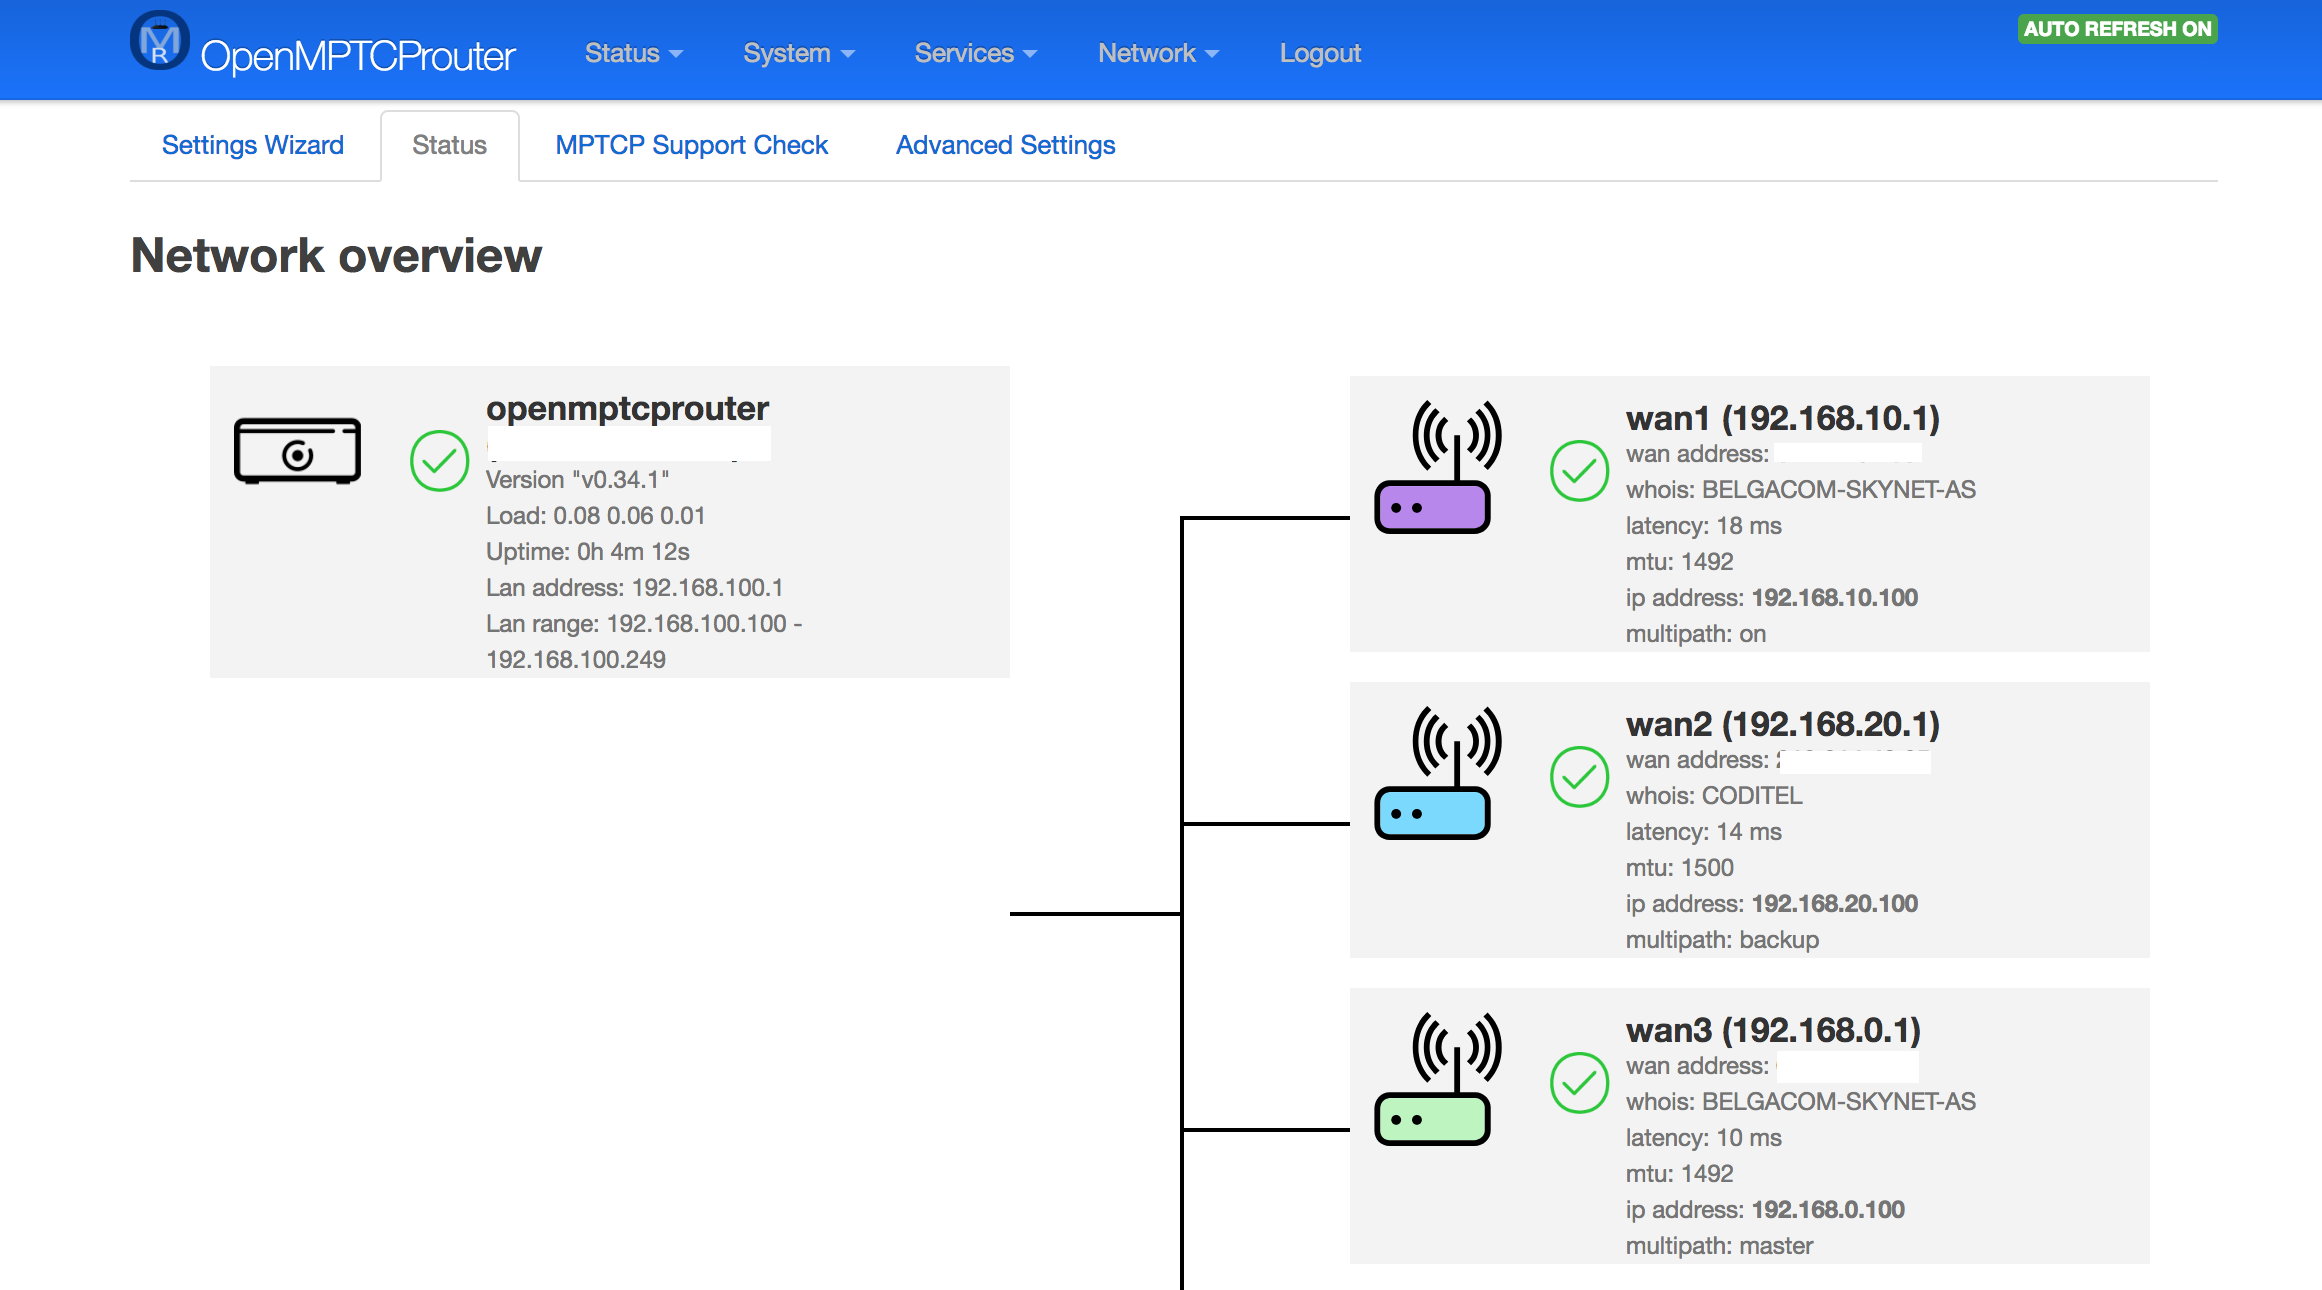Click the openmptcprouter router device icon
Viewport: 2322px width, 1290px height.
pos(296,451)
